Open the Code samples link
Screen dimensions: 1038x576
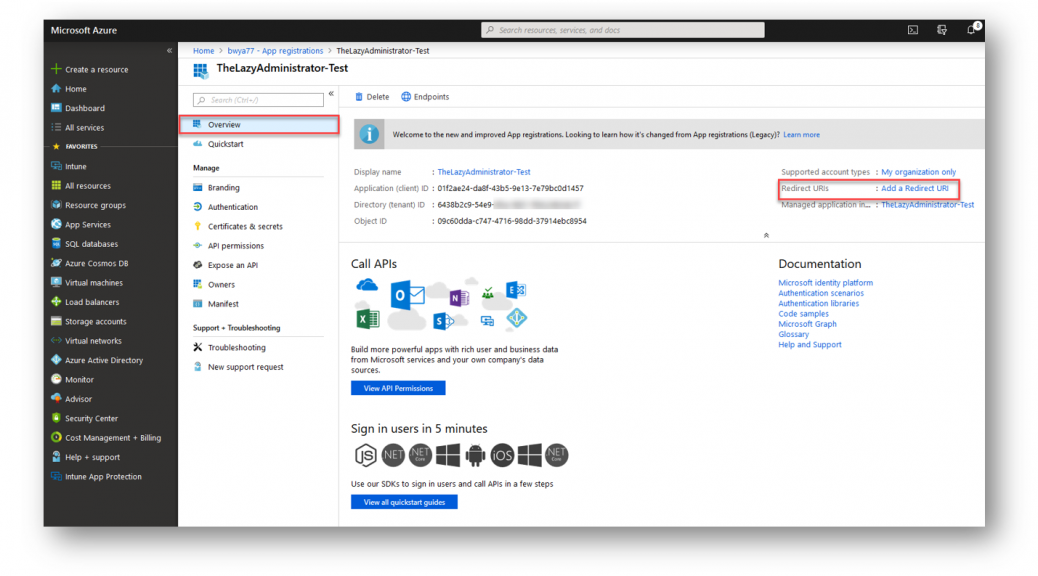(x=803, y=314)
